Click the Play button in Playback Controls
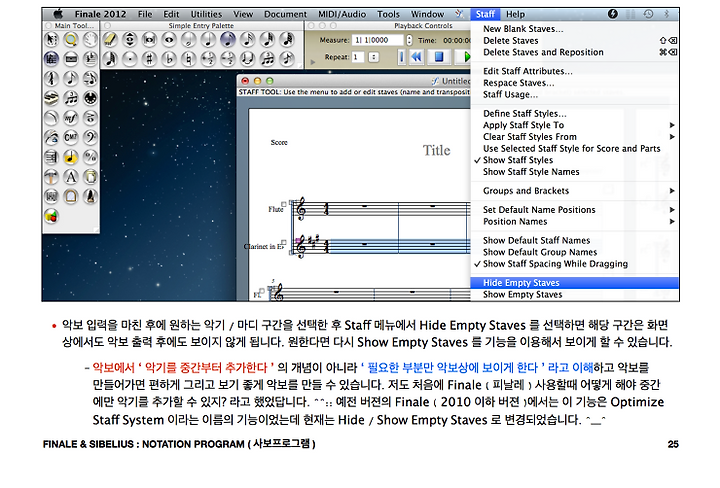Screen dimensions: 720x488 [463, 56]
